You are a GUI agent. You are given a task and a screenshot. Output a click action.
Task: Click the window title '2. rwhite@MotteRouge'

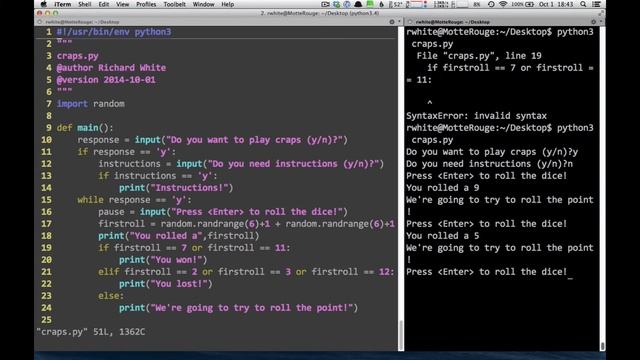tap(320, 13)
